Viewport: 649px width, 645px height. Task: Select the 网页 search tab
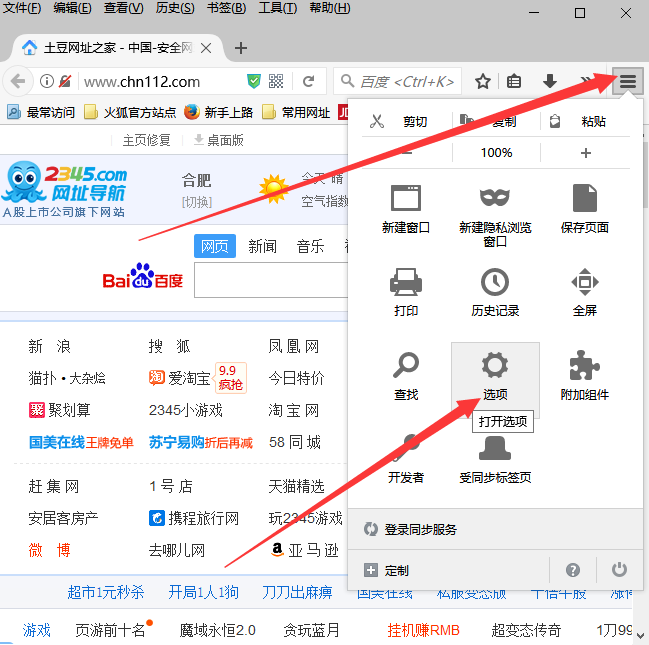coord(215,246)
